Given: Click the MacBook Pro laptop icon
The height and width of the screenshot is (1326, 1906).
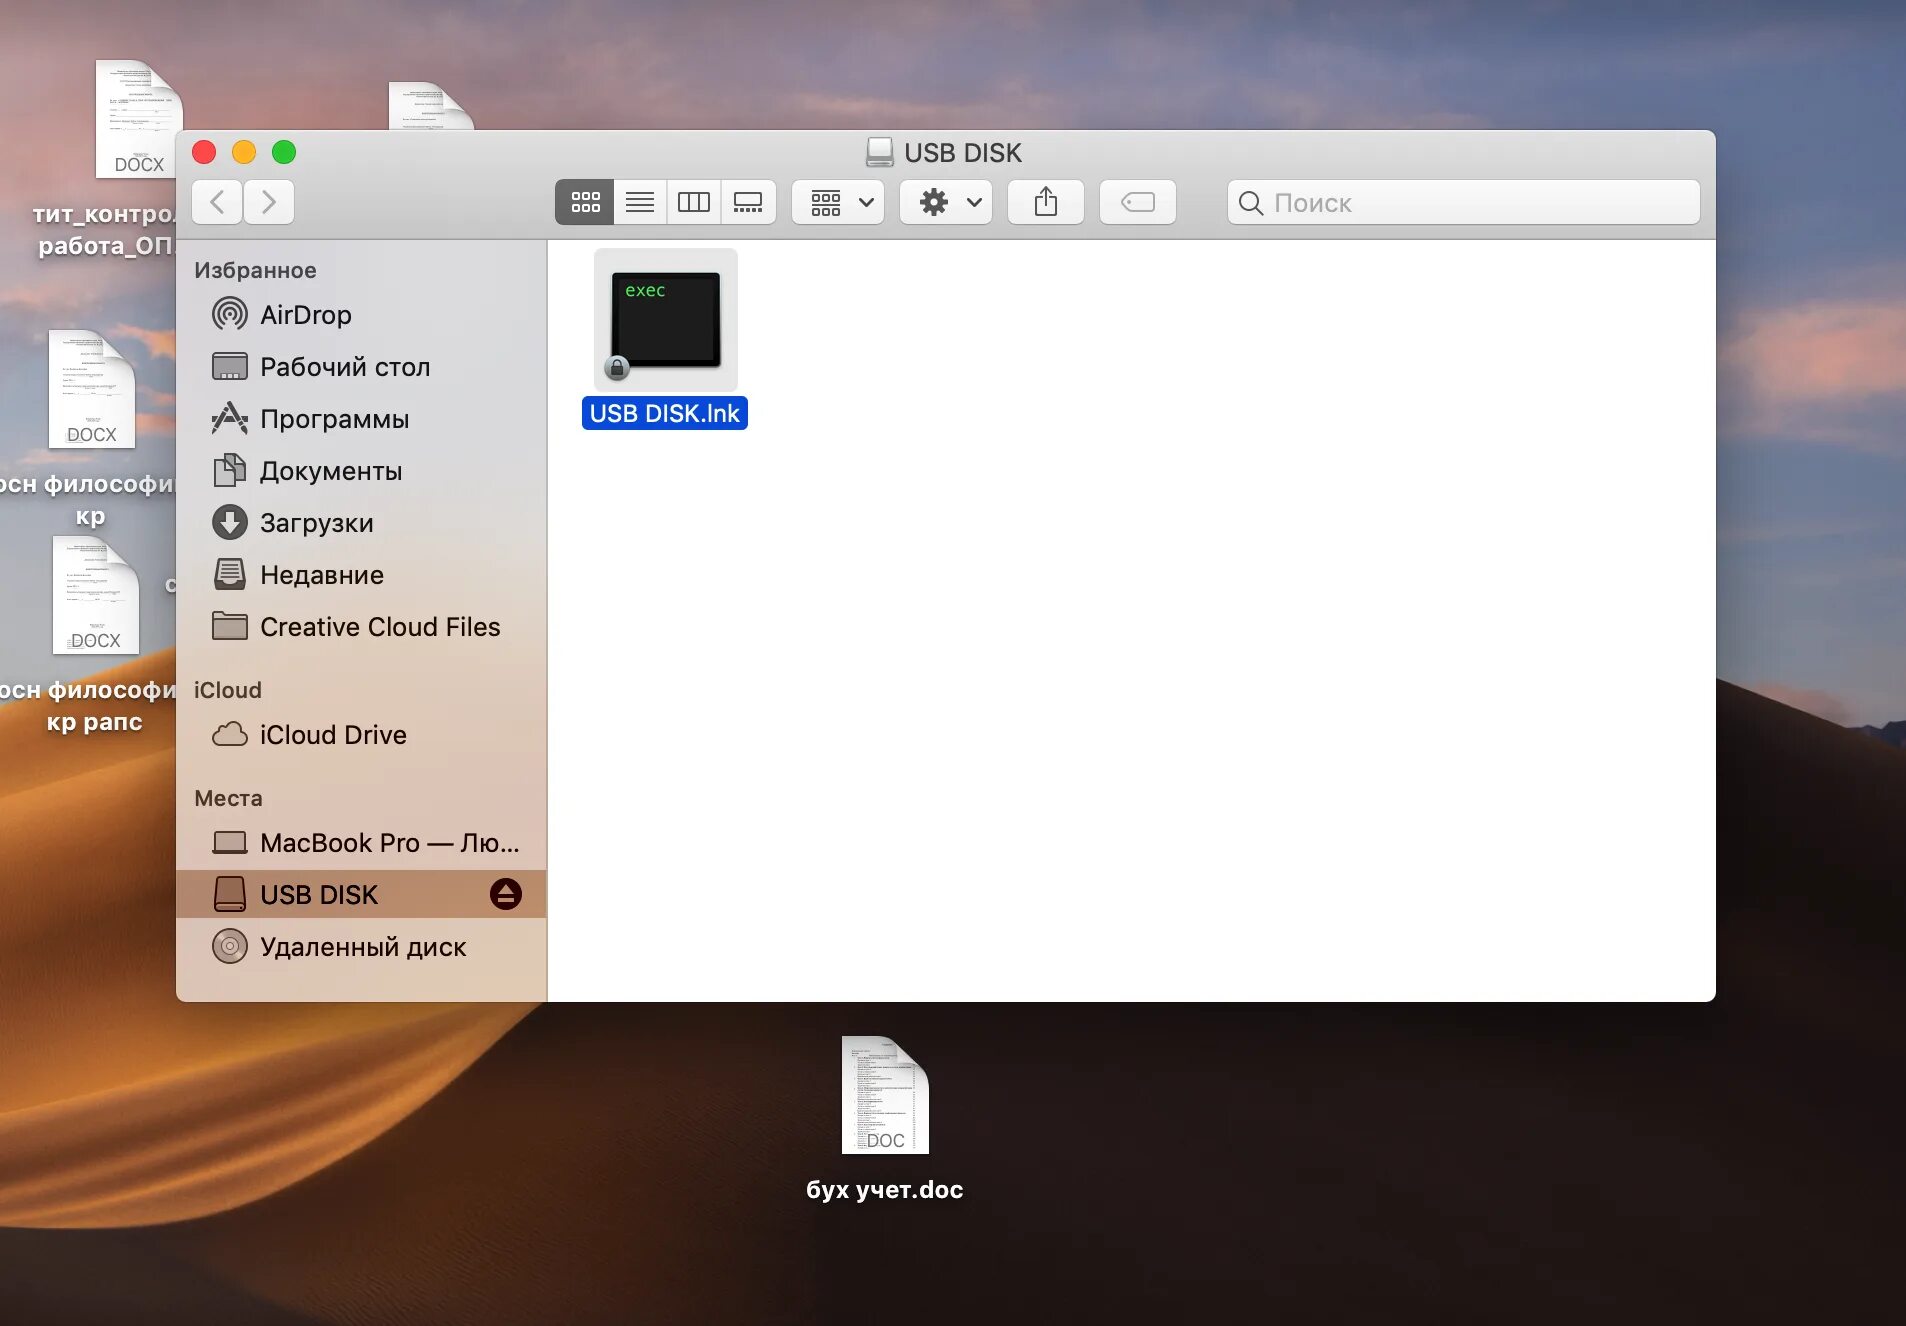Looking at the screenshot, I should pyautogui.click(x=230, y=843).
